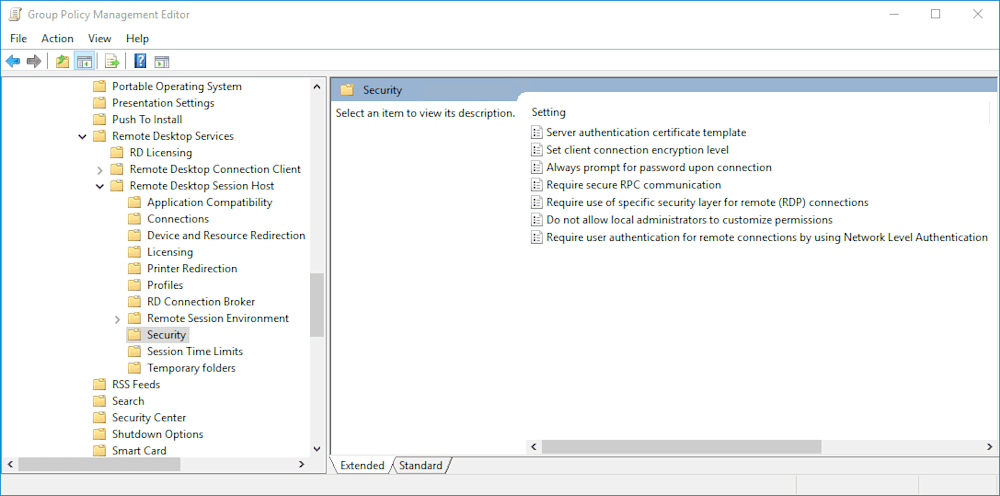The image size is (1000, 496).
Task: Click the settings list horizontal scroll left arrow
Action: tap(534, 446)
